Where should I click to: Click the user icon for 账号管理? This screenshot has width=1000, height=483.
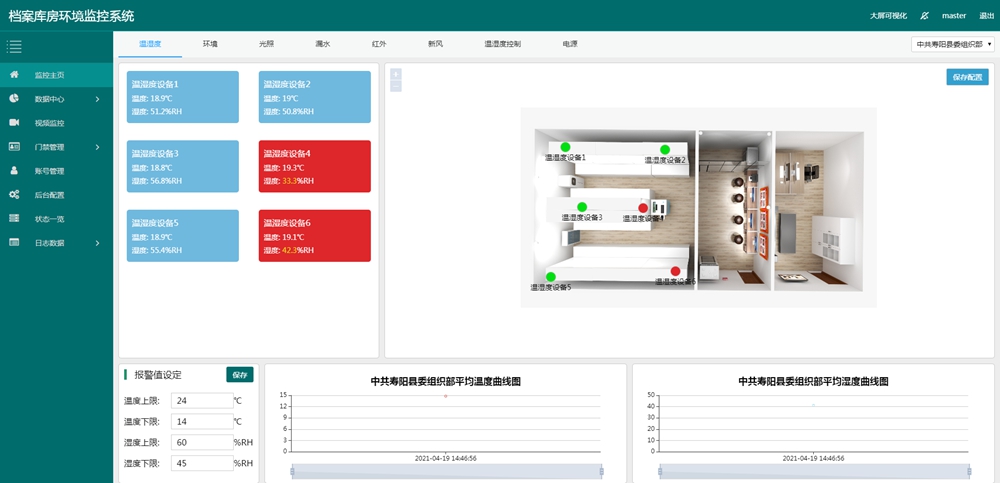[x=14, y=170]
